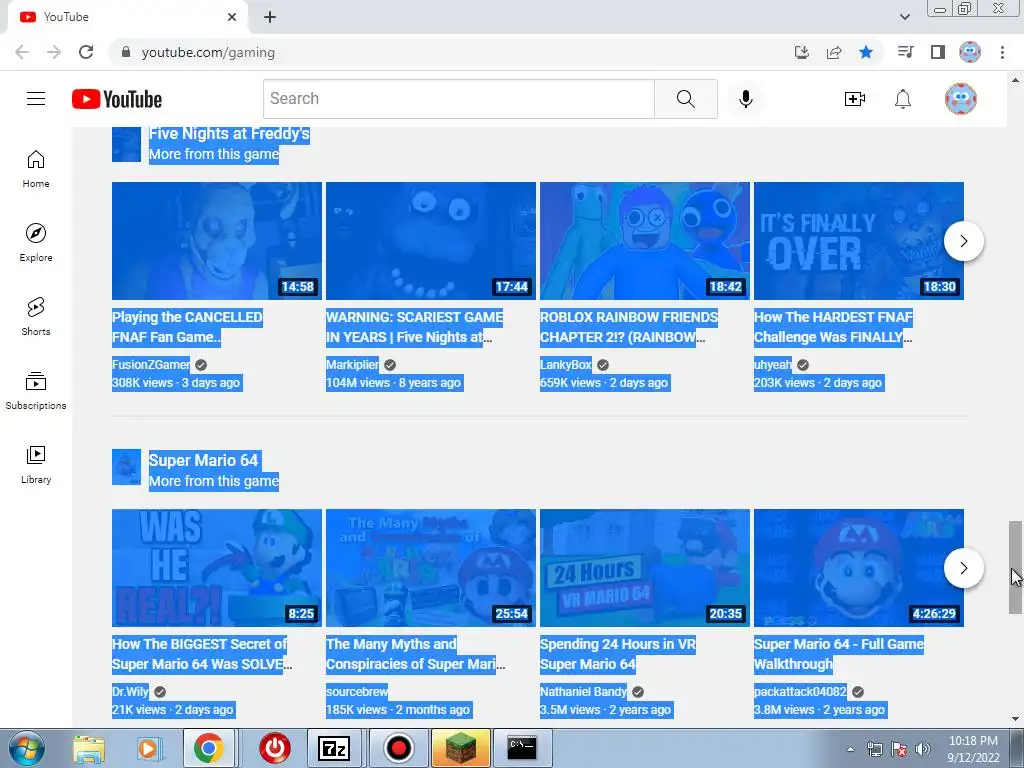Open Super Mario 64 Full Game Walkthrough thumbnail

859,568
